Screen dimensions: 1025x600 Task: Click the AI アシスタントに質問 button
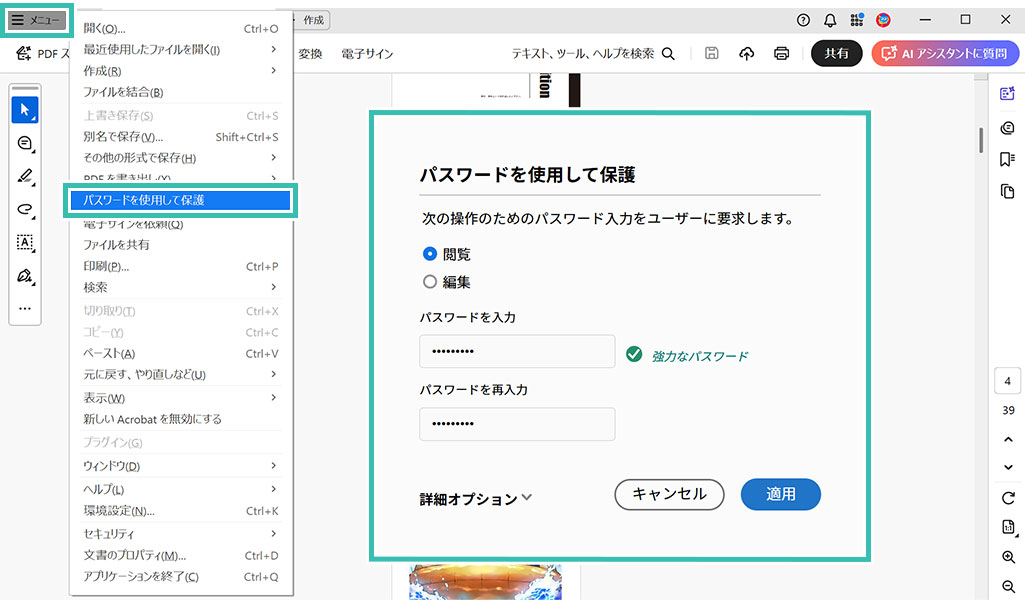pyautogui.click(x=945, y=54)
